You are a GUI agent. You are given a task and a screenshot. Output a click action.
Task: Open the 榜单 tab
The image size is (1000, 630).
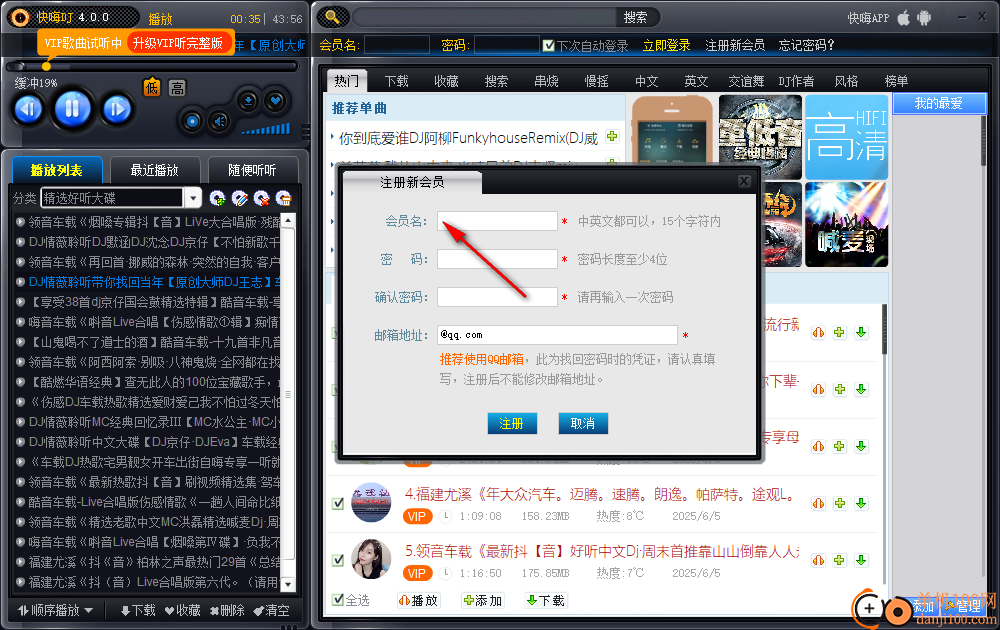[x=896, y=81]
